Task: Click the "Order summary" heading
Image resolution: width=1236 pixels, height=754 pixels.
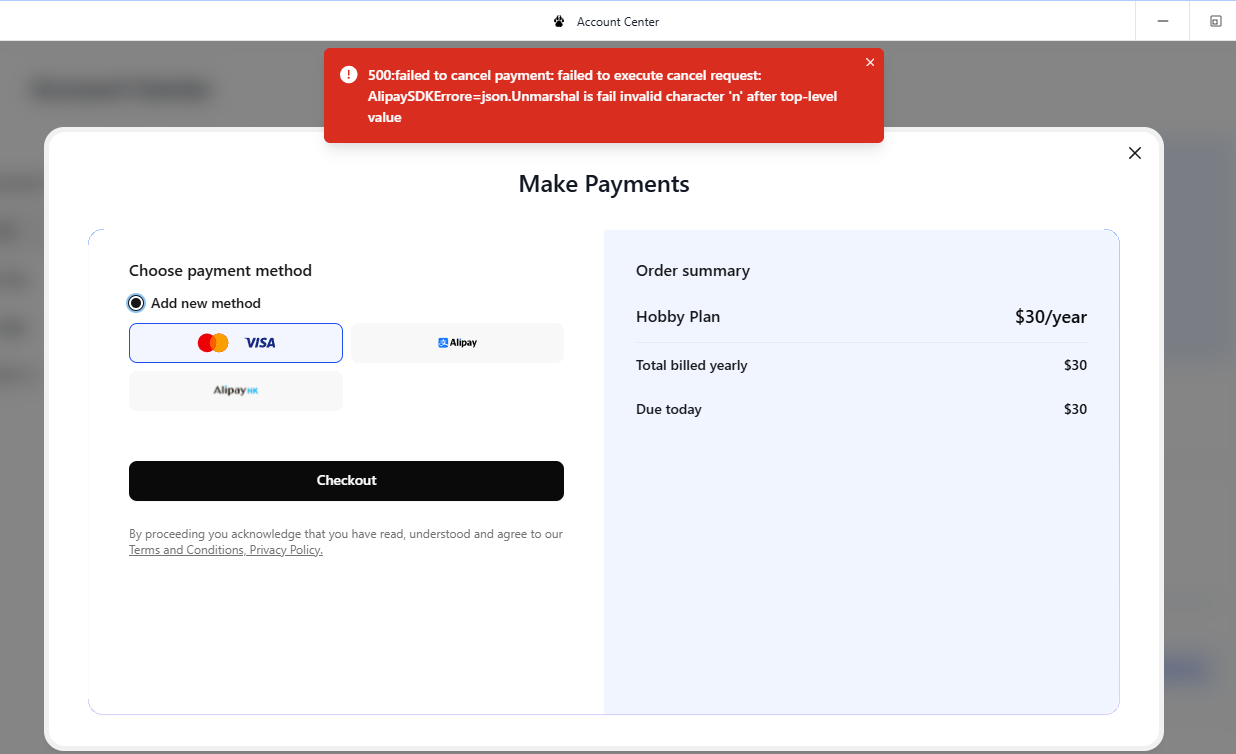Action: (x=692, y=271)
